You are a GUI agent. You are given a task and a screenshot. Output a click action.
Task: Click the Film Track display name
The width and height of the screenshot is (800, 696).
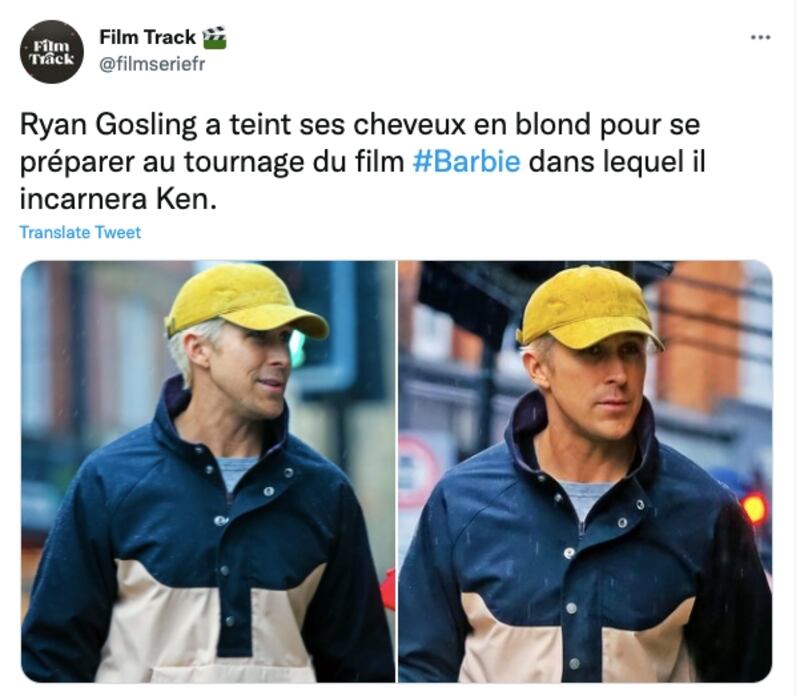tap(147, 37)
